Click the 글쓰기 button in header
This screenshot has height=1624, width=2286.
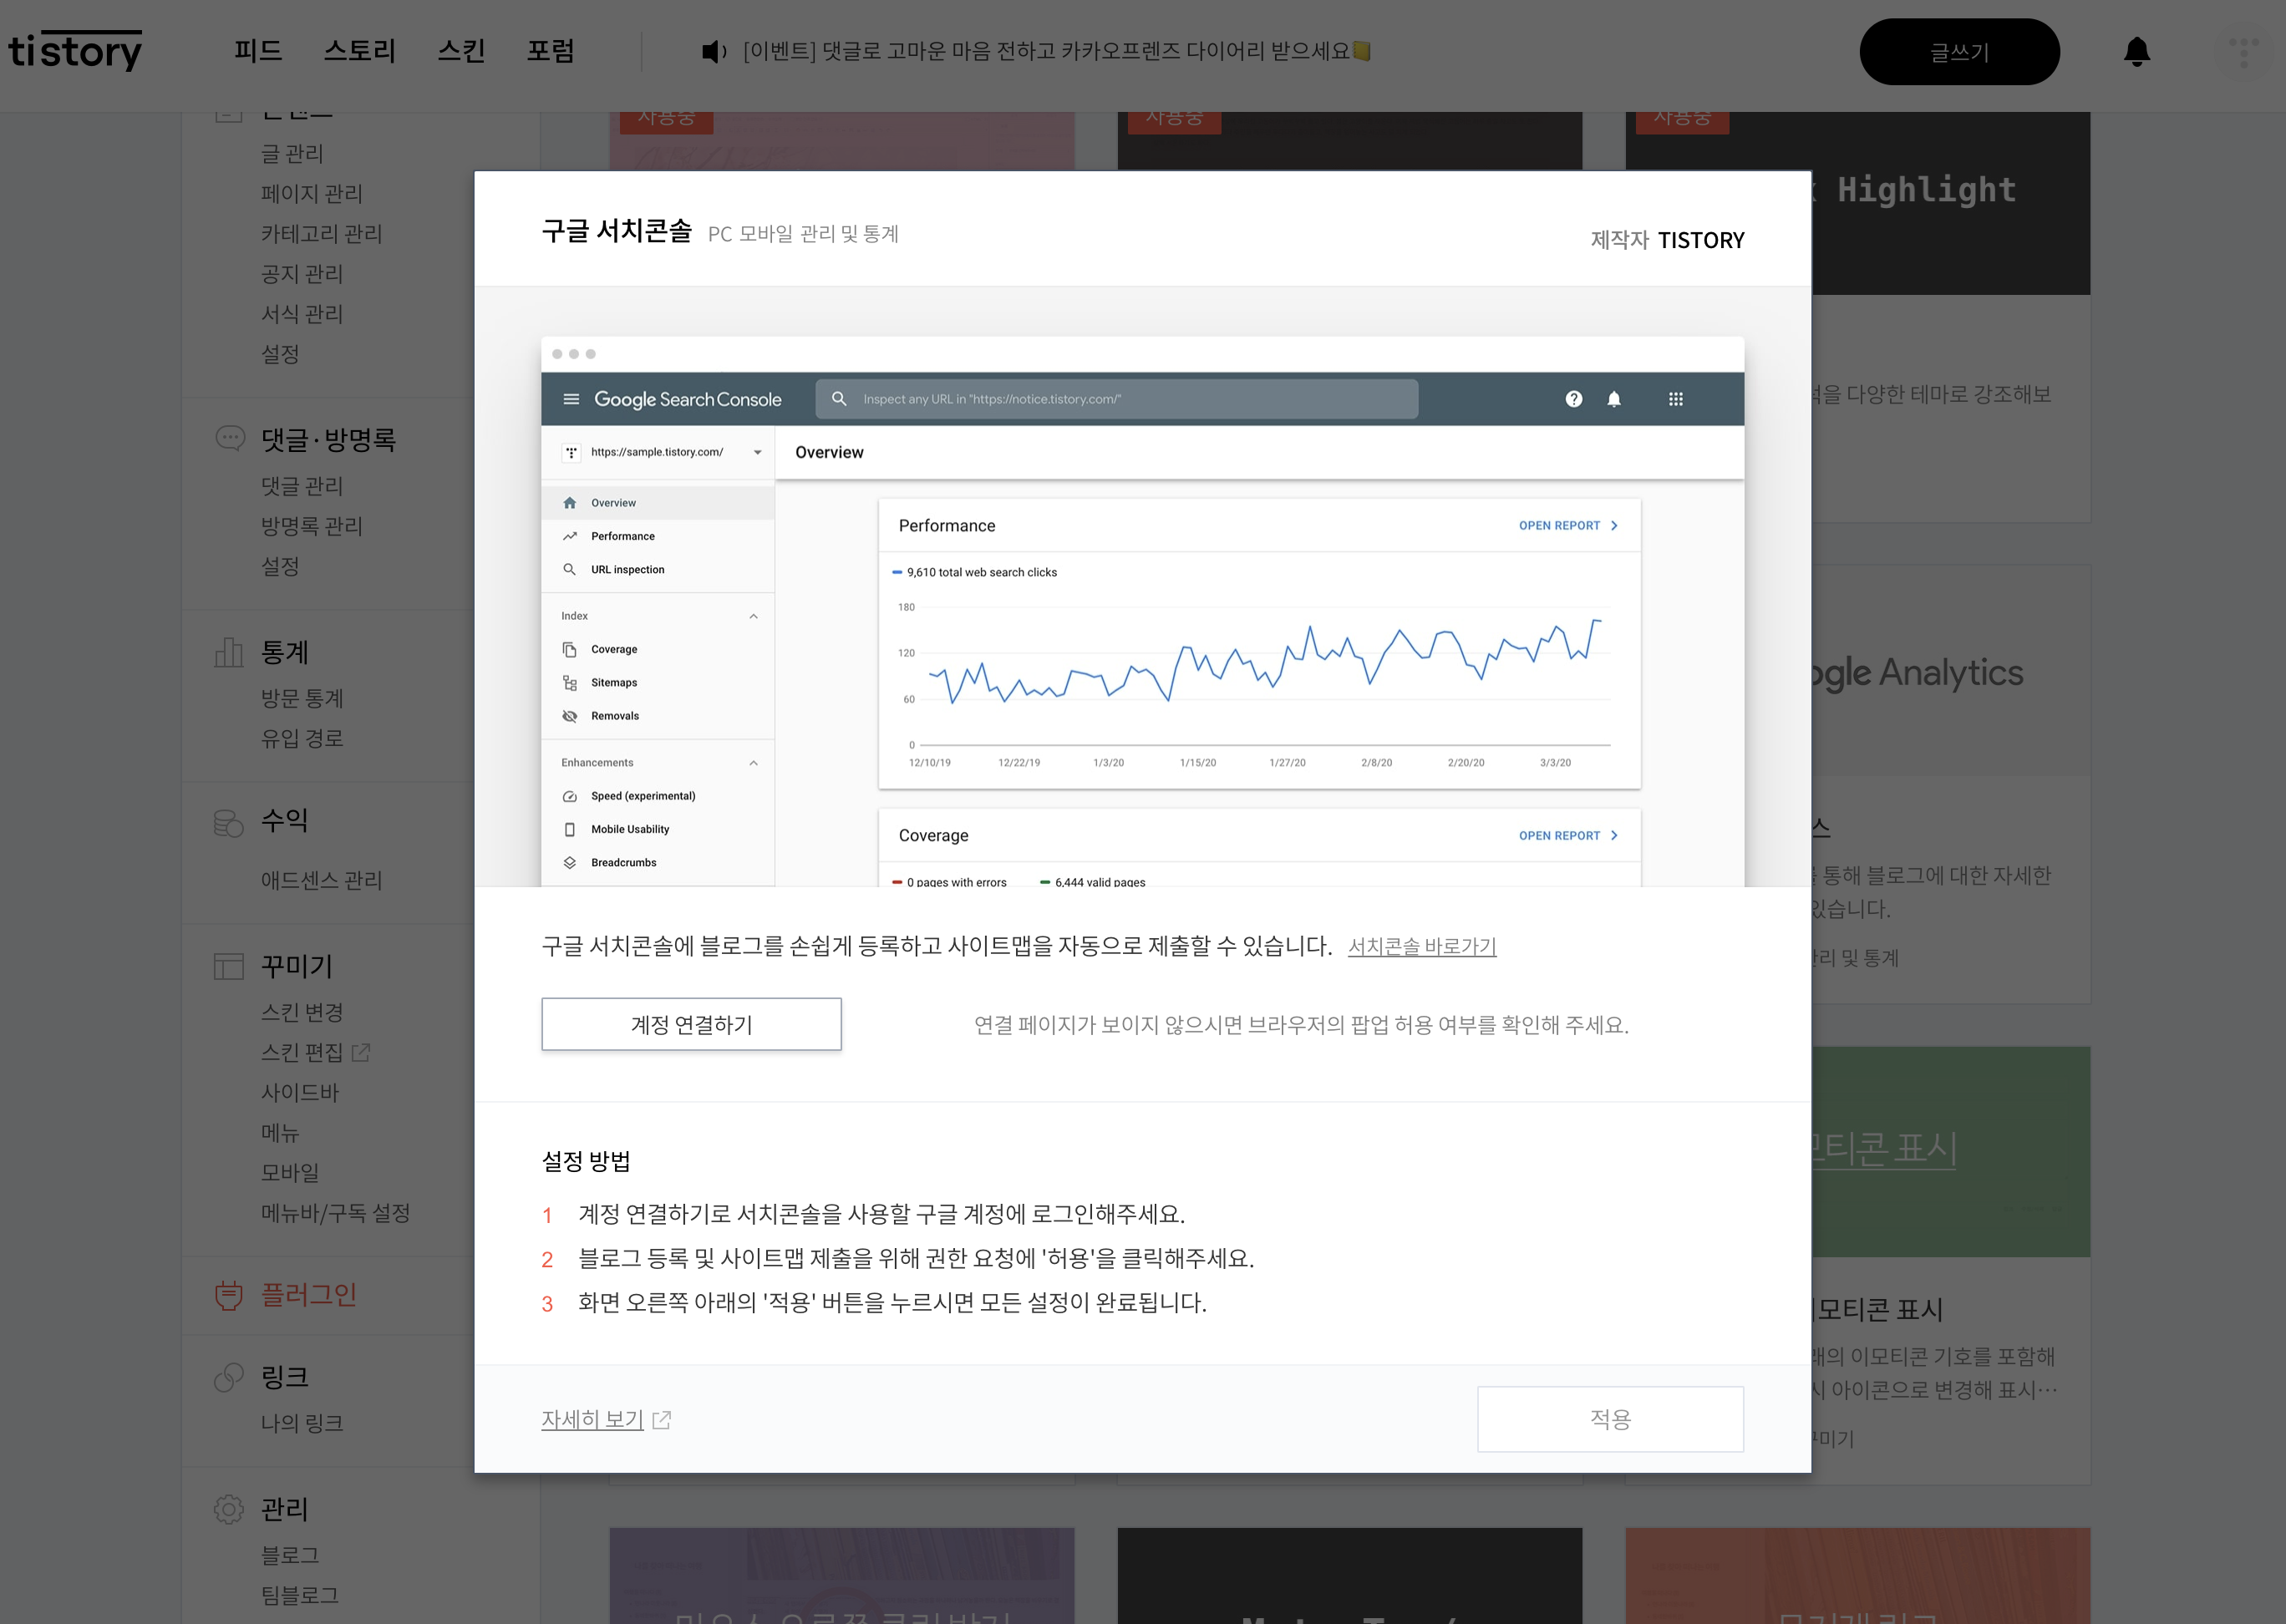tap(1958, 52)
